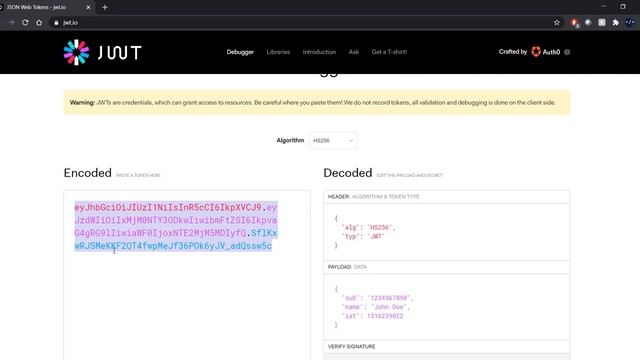Navigate forward in browser history

(x=11, y=22)
